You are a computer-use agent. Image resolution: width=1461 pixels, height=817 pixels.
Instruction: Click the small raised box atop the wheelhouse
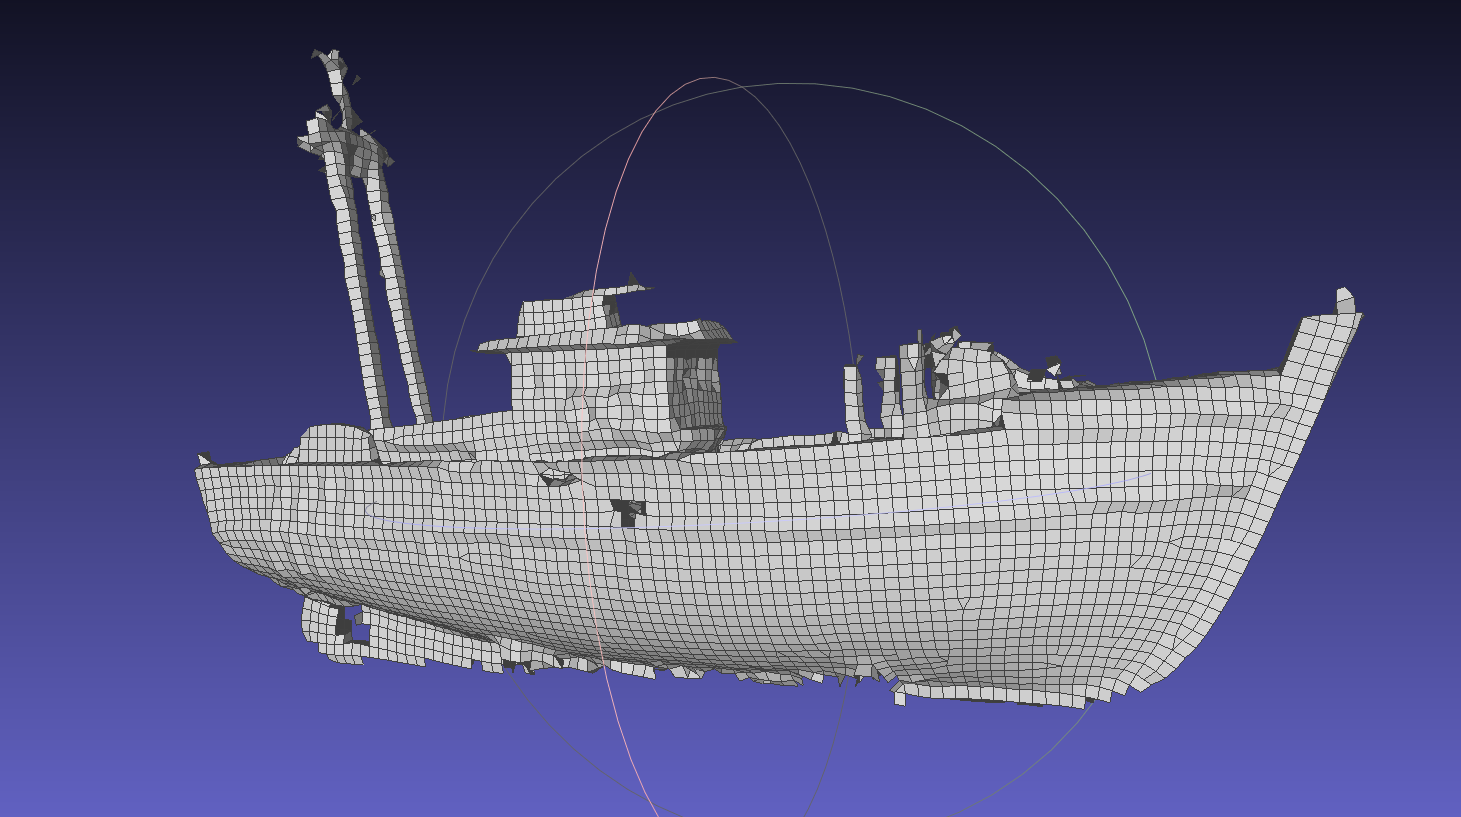(565, 312)
